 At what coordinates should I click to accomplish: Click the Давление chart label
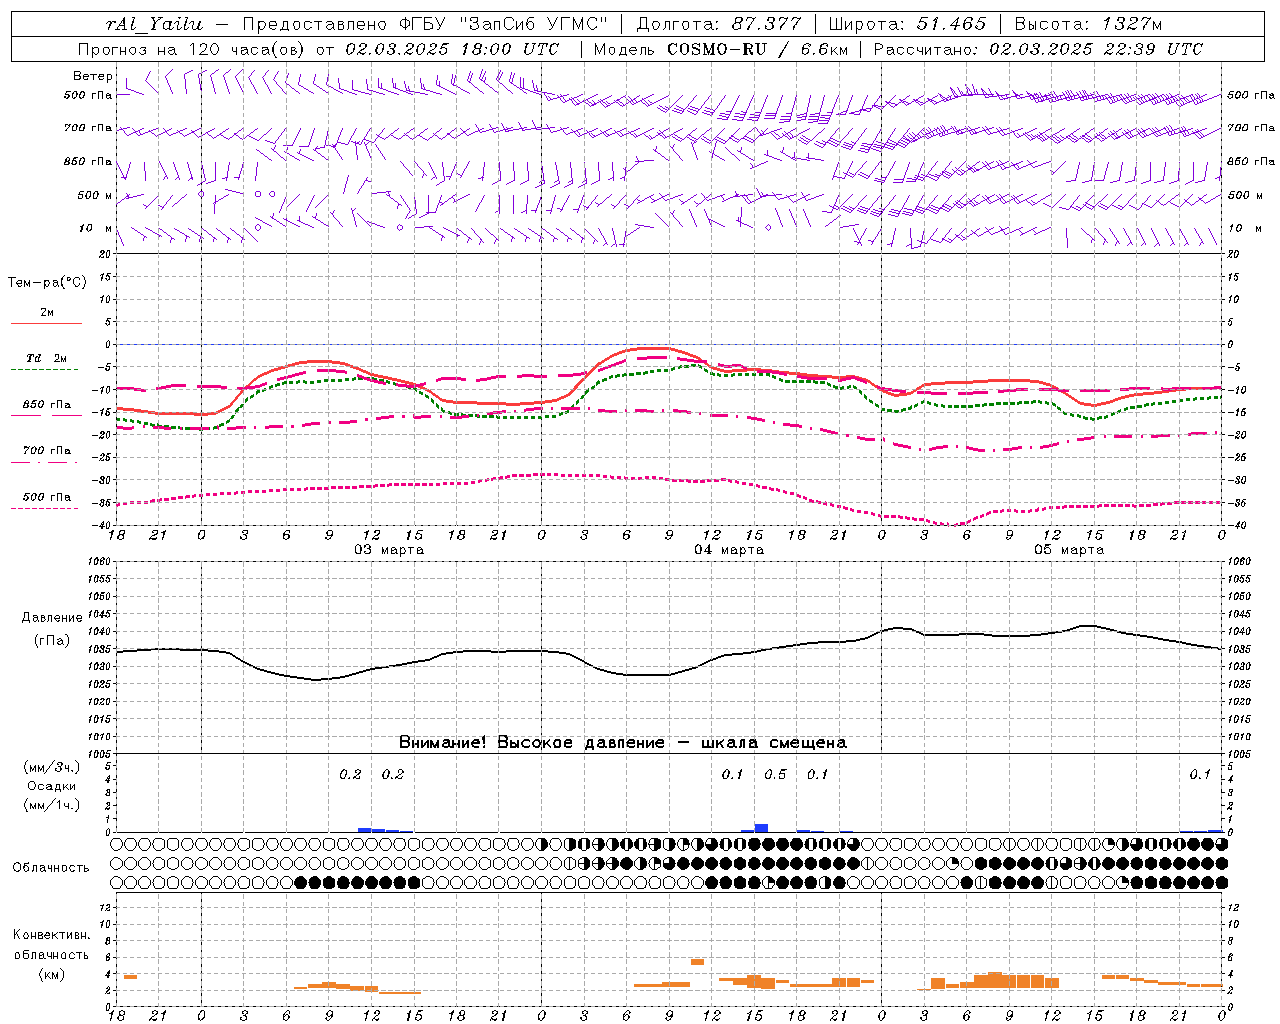pos(52,618)
